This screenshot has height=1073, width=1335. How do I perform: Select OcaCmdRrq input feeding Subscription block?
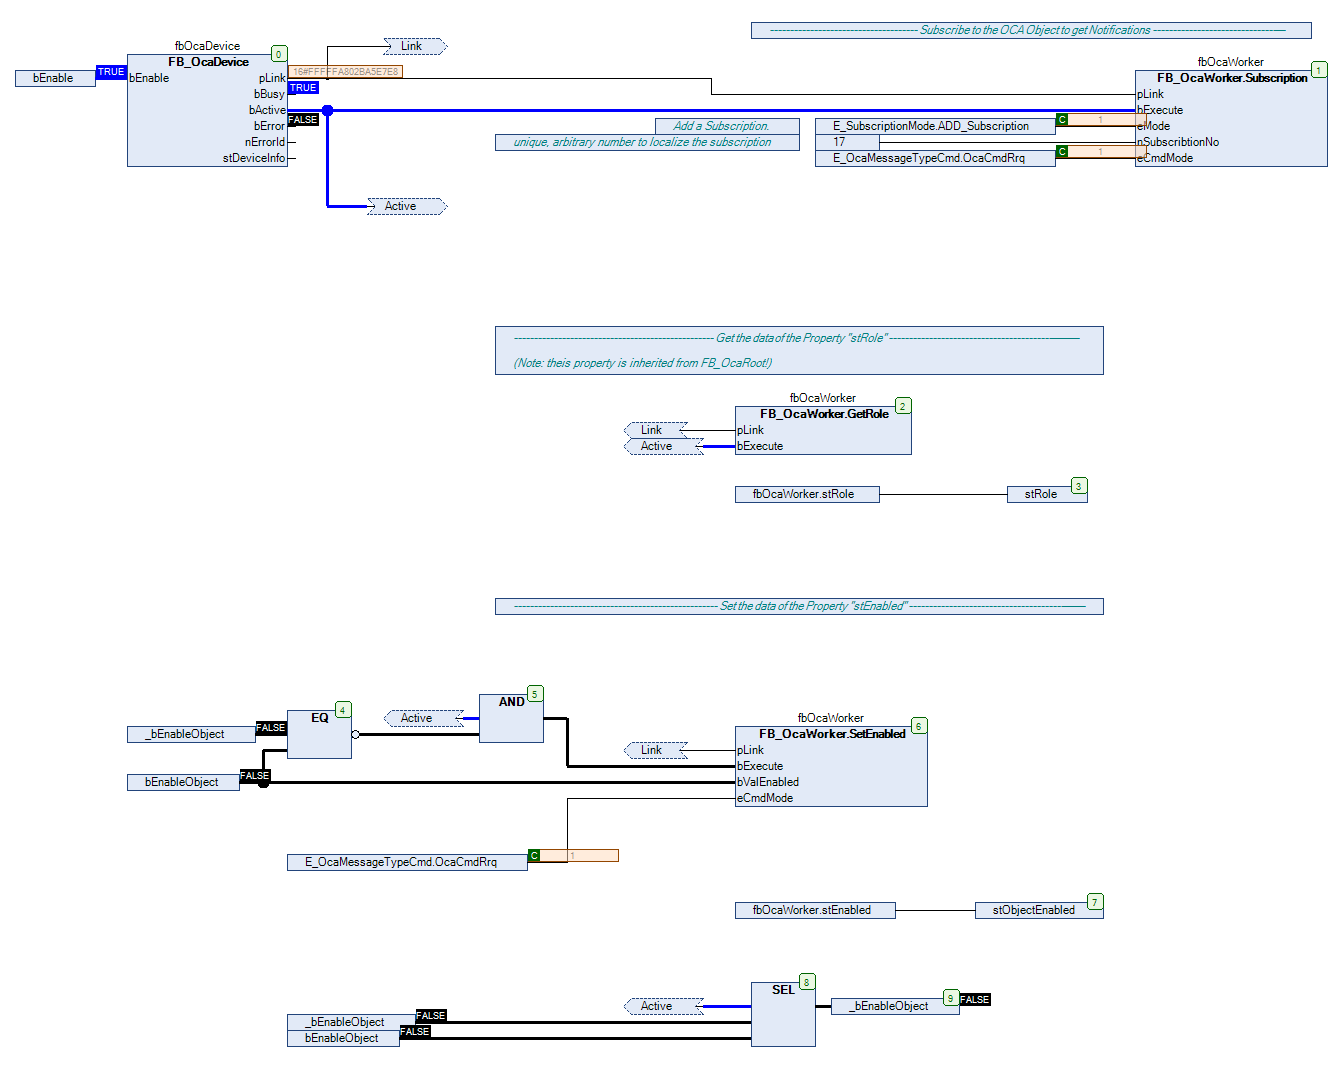(x=935, y=158)
